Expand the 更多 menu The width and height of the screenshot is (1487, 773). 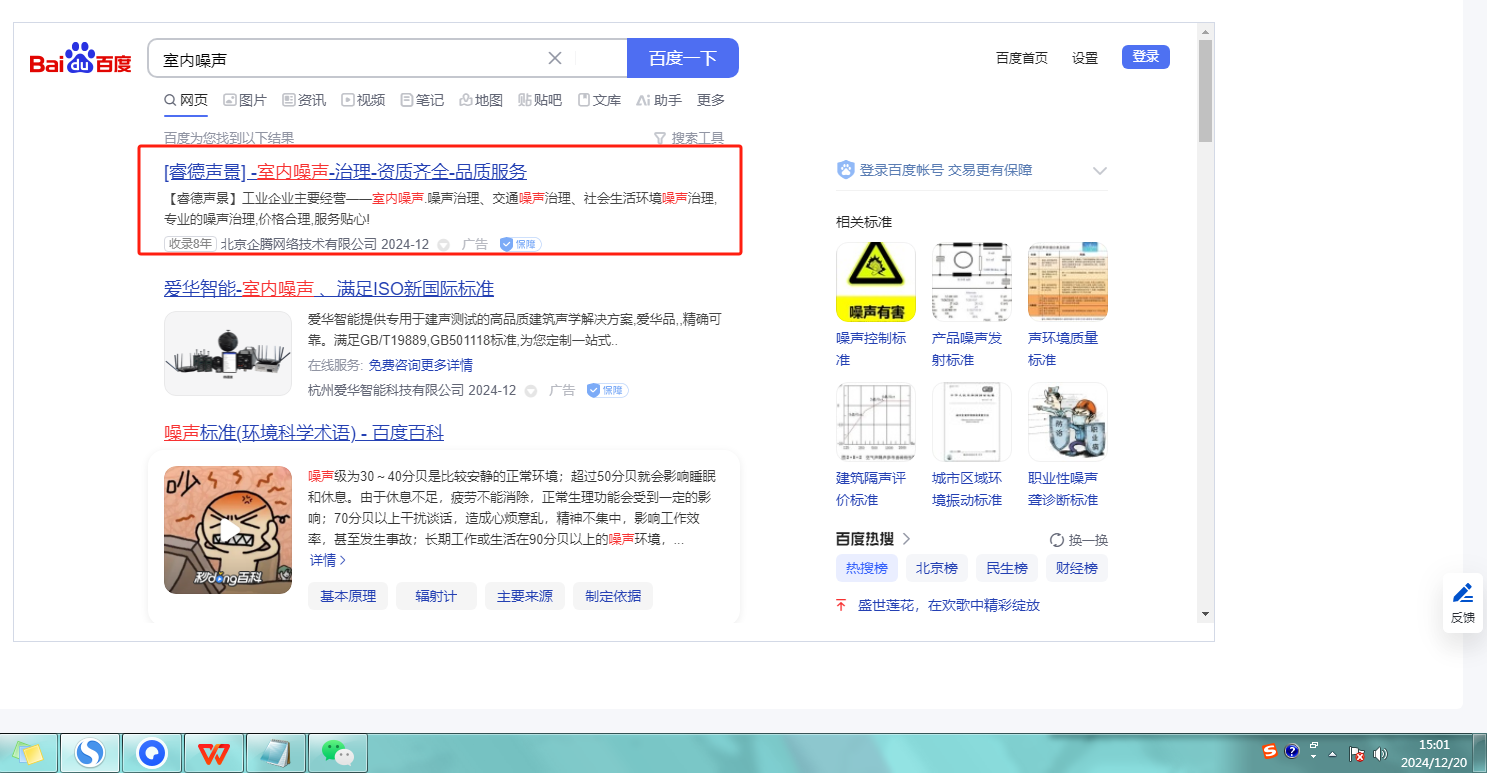pyautogui.click(x=711, y=100)
